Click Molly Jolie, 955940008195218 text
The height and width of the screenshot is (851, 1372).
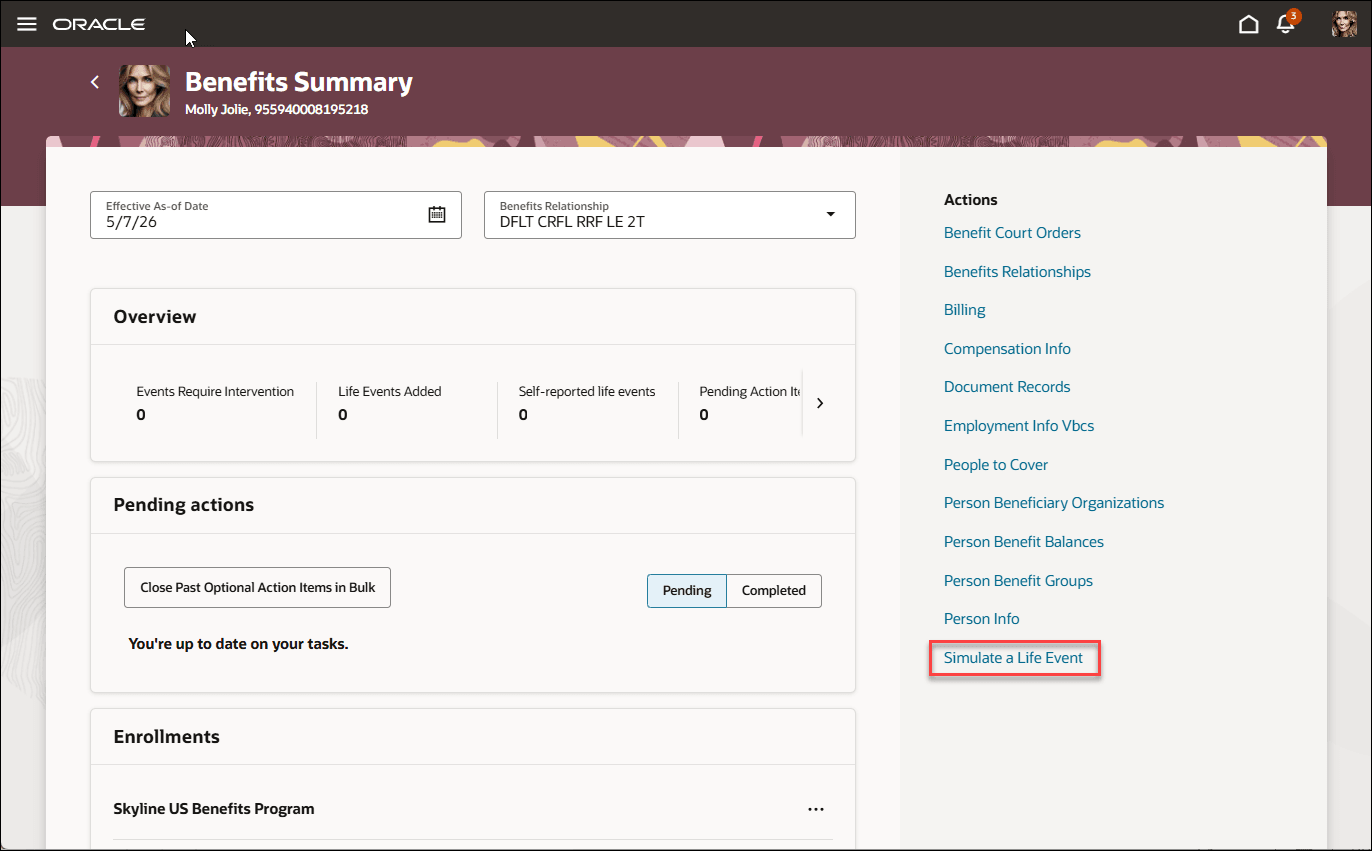tap(276, 109)
